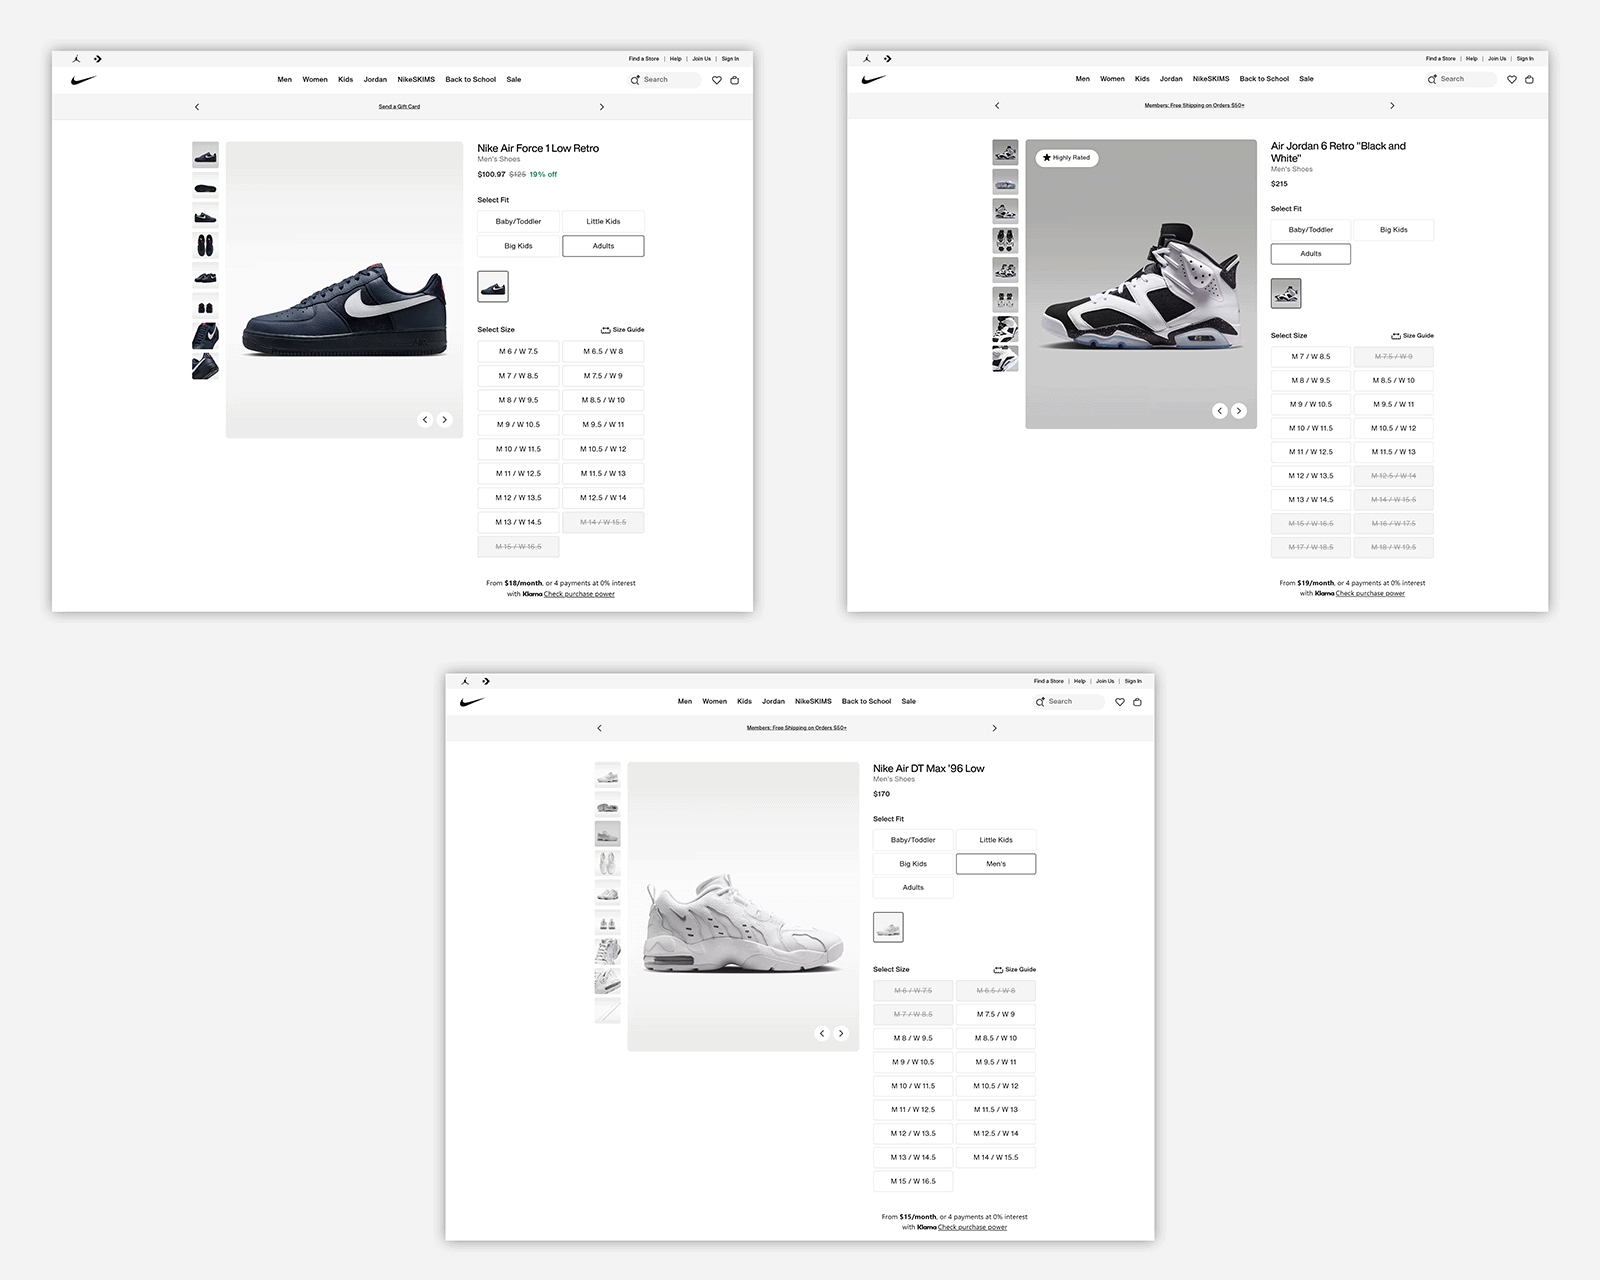Image resolution: width=1600 pixels, height=1280 pixels.
Task: Show next Jordan 6 product image
Action: coord(1239,411)
